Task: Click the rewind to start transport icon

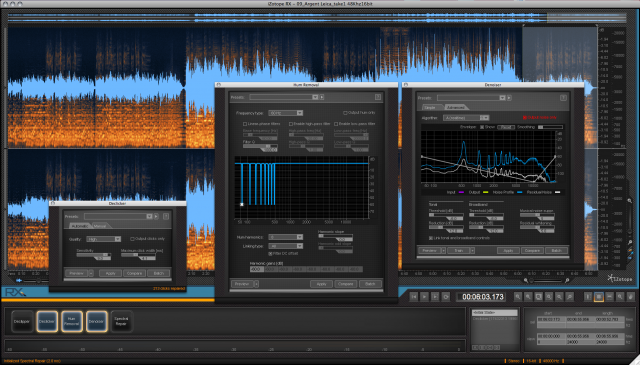Action: tap(414, 297)
